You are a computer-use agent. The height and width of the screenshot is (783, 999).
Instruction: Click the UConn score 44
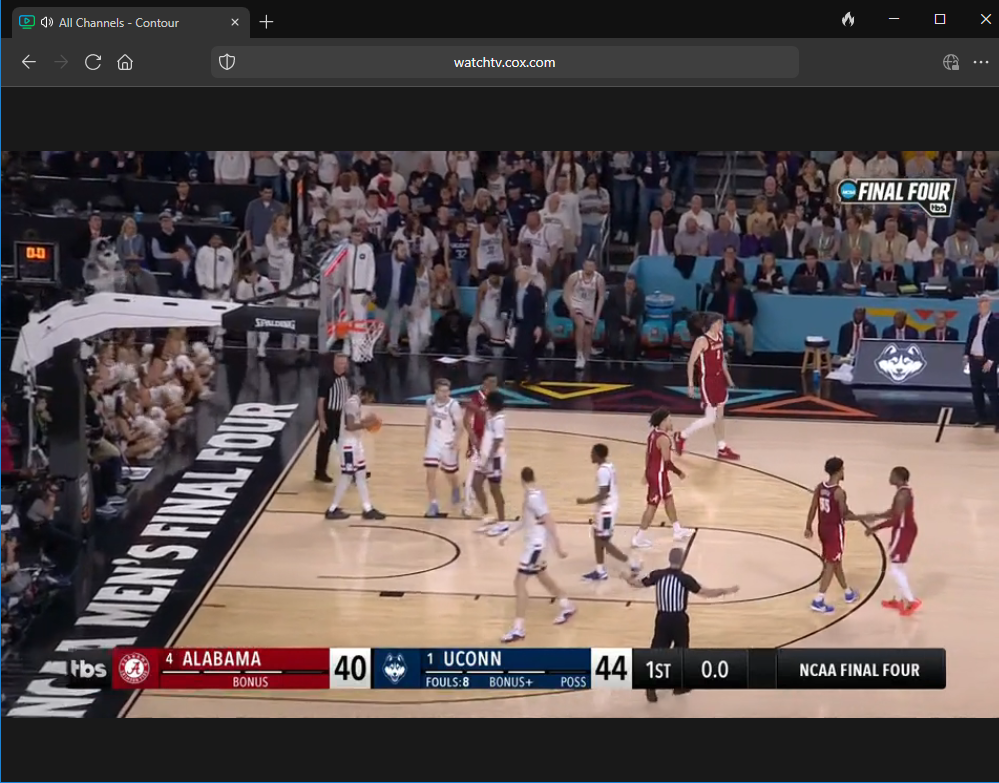pos(612,668)
